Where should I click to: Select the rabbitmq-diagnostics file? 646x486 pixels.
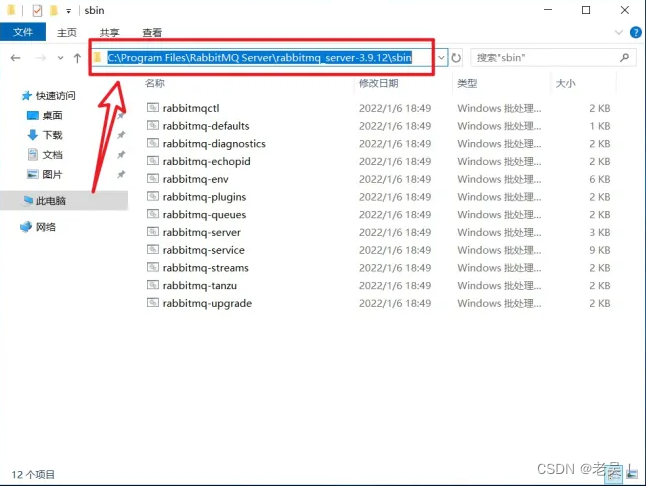tap(214, 143)
